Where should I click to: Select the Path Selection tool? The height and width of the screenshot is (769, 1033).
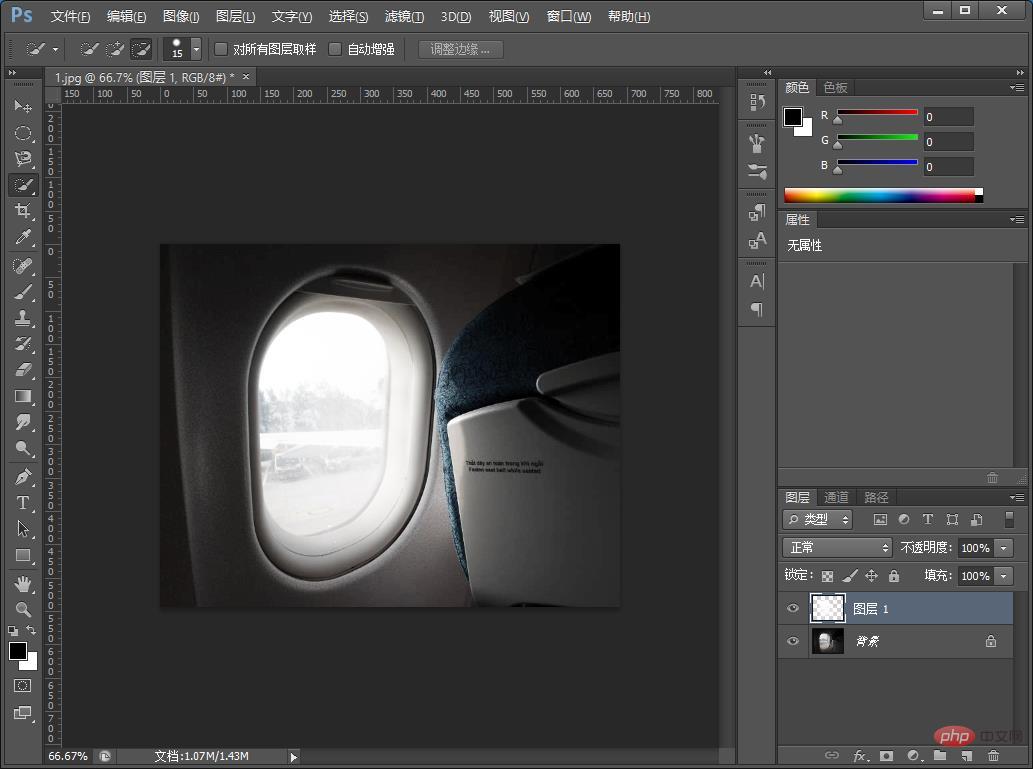tap(23, 528)
